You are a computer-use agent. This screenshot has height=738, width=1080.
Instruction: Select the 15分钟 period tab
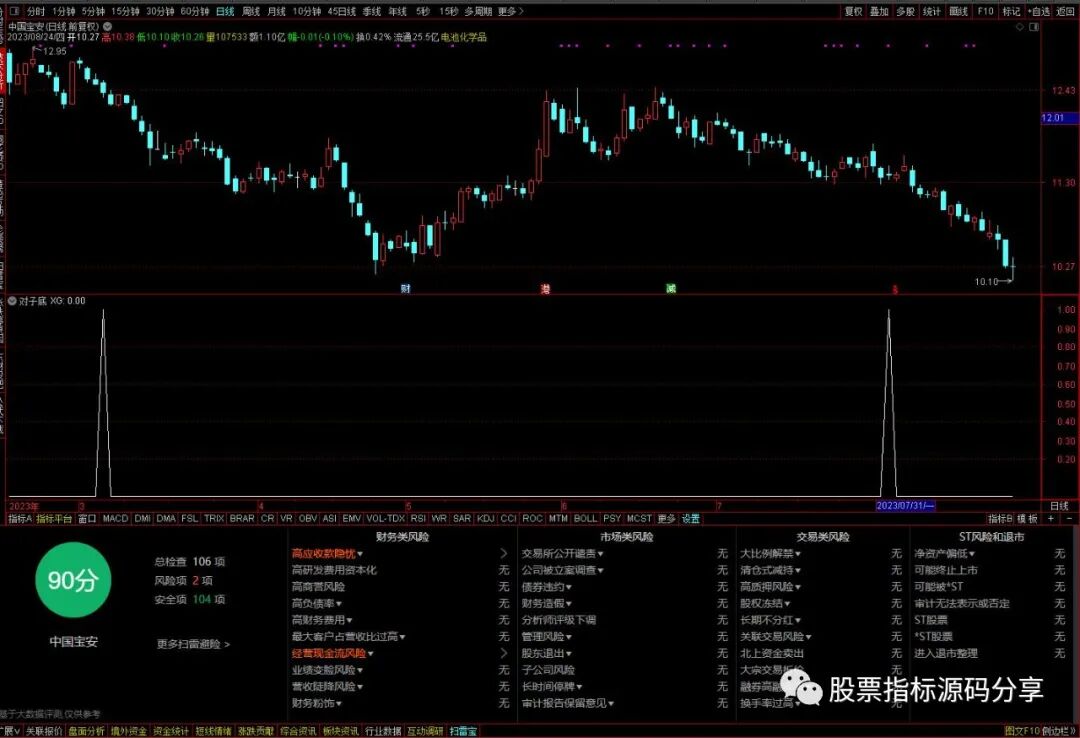tap(125, 11)
